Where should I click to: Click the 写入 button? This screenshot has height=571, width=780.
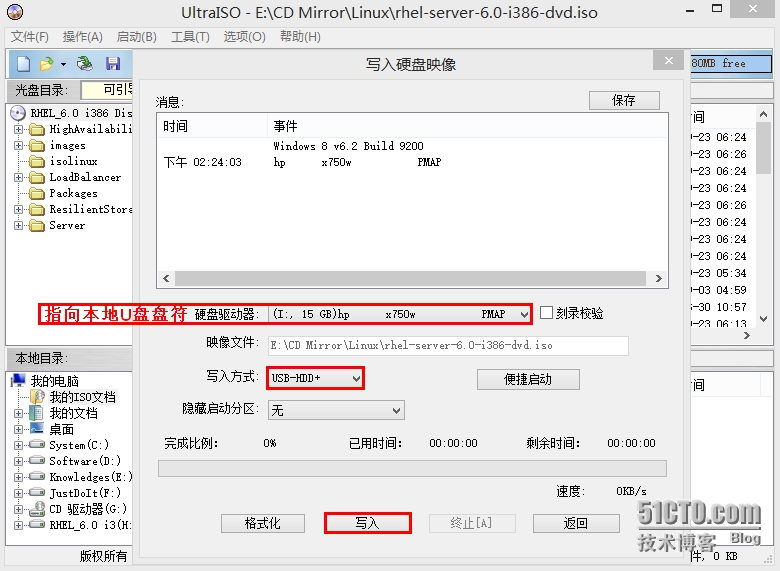368,523
